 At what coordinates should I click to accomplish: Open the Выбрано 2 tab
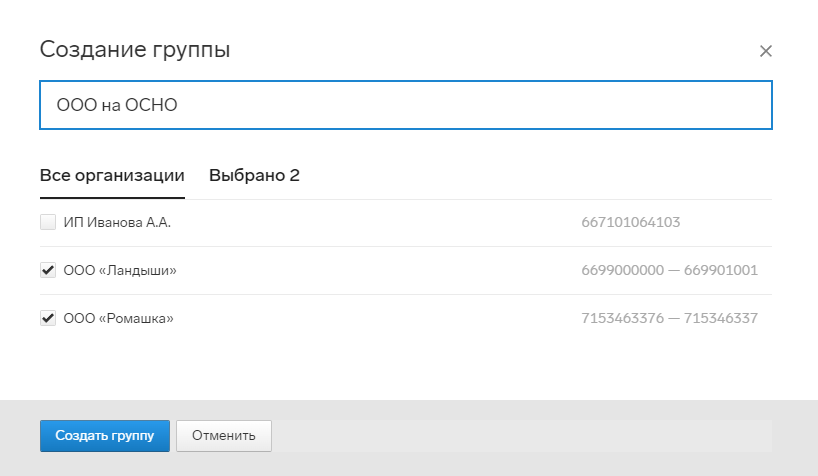[x=254, y=175]
